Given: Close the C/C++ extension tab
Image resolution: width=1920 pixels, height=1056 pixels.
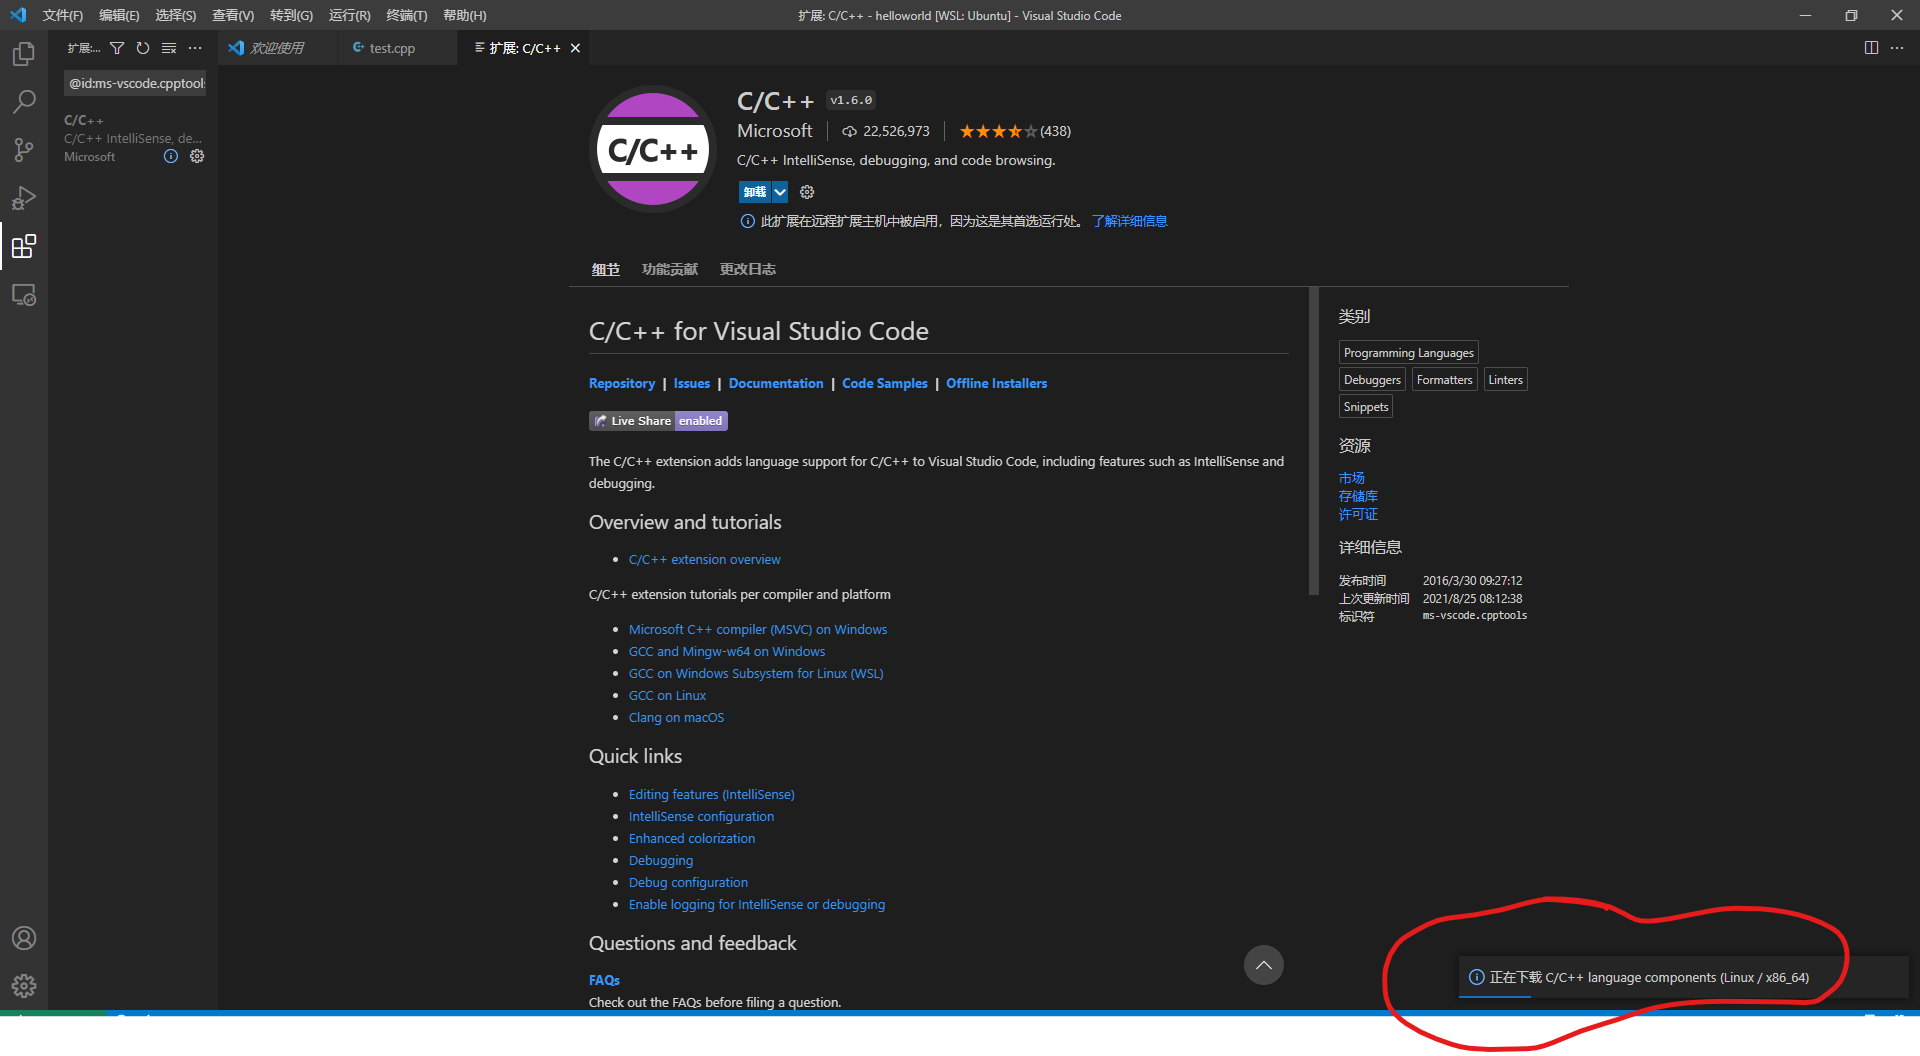Looking at the screenshot, I should coord(575,48).
